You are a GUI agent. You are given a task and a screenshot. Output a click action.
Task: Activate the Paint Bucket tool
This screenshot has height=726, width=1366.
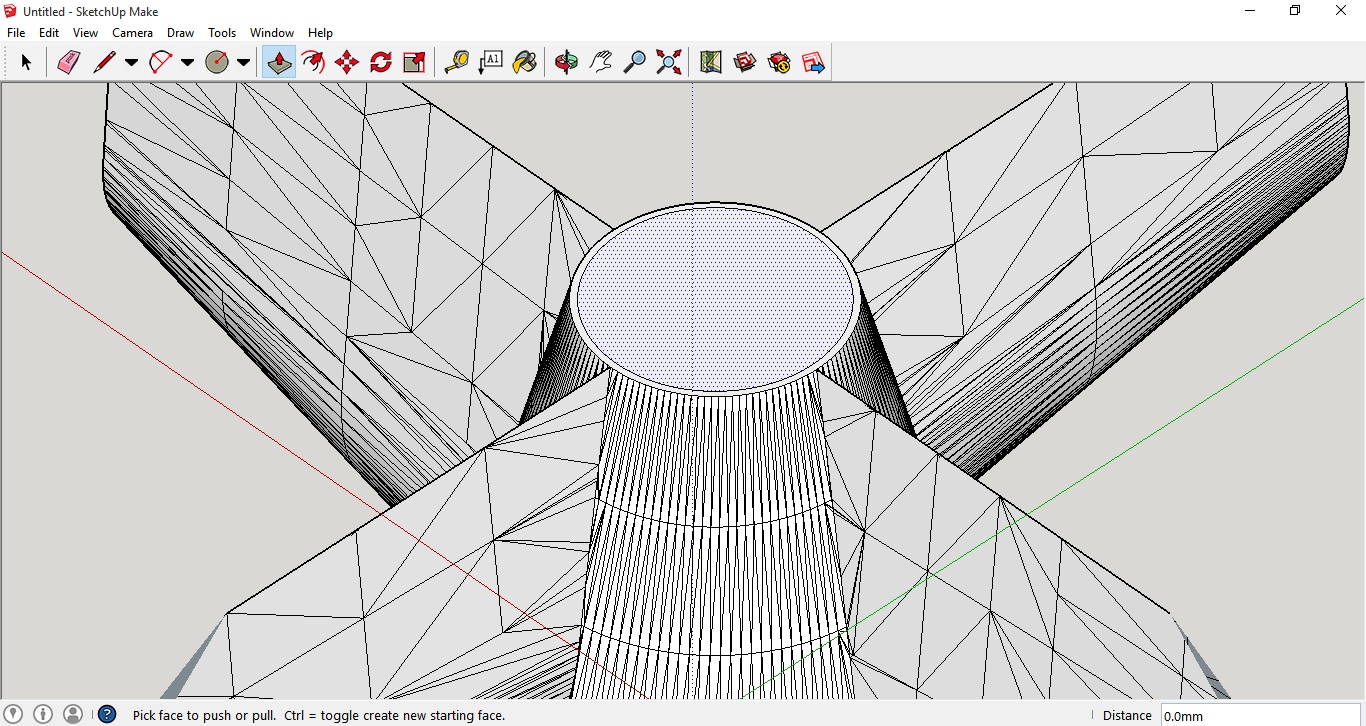524,62
